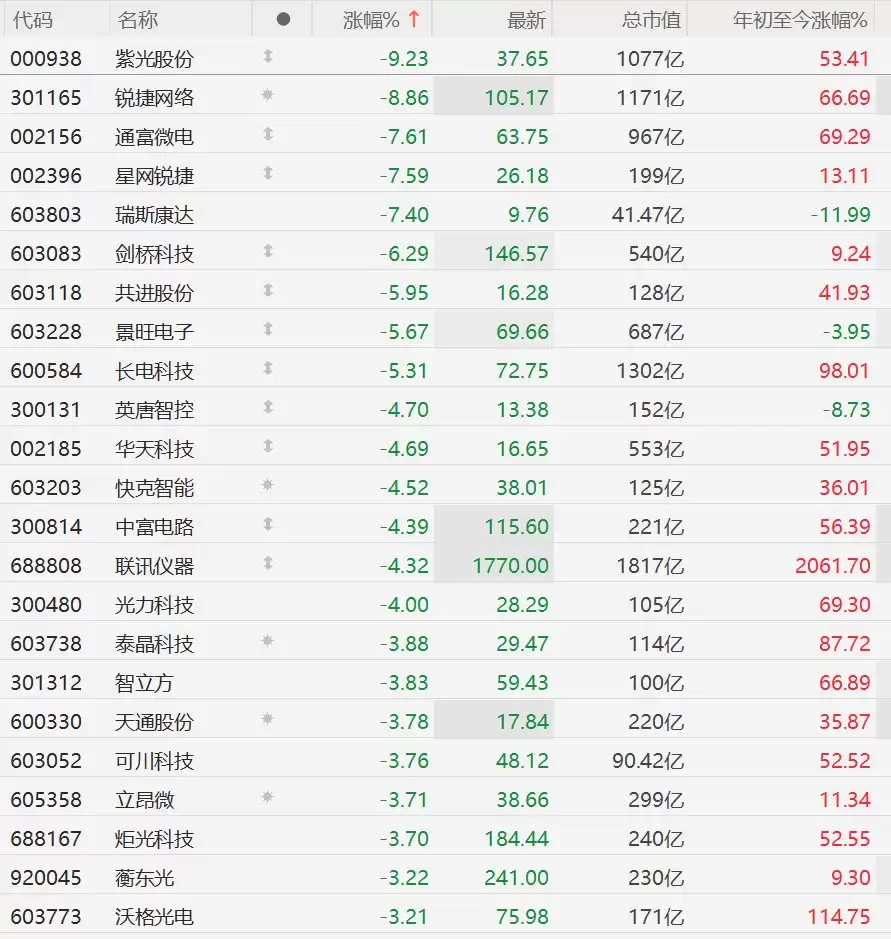Click the marker icon in 景旺电子 row
891x939 pixels.
pyautogui.click(x=268, y=329)
